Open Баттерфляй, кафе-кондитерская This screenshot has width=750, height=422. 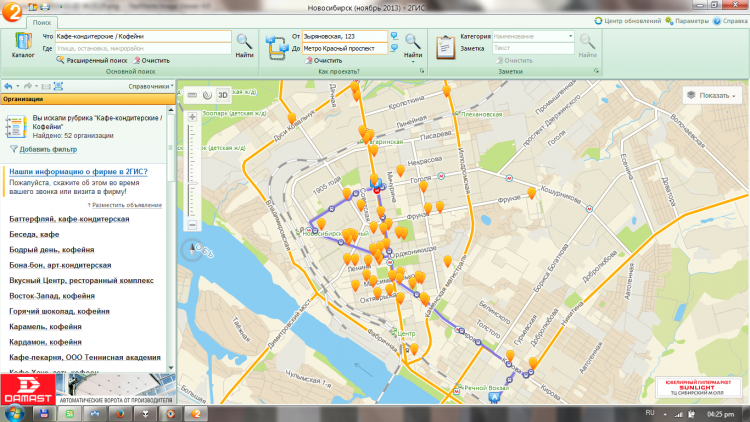(69, 219)
